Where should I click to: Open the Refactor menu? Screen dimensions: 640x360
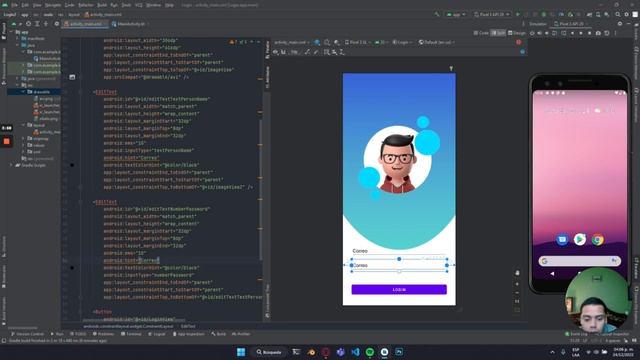[x=85, y=5]
